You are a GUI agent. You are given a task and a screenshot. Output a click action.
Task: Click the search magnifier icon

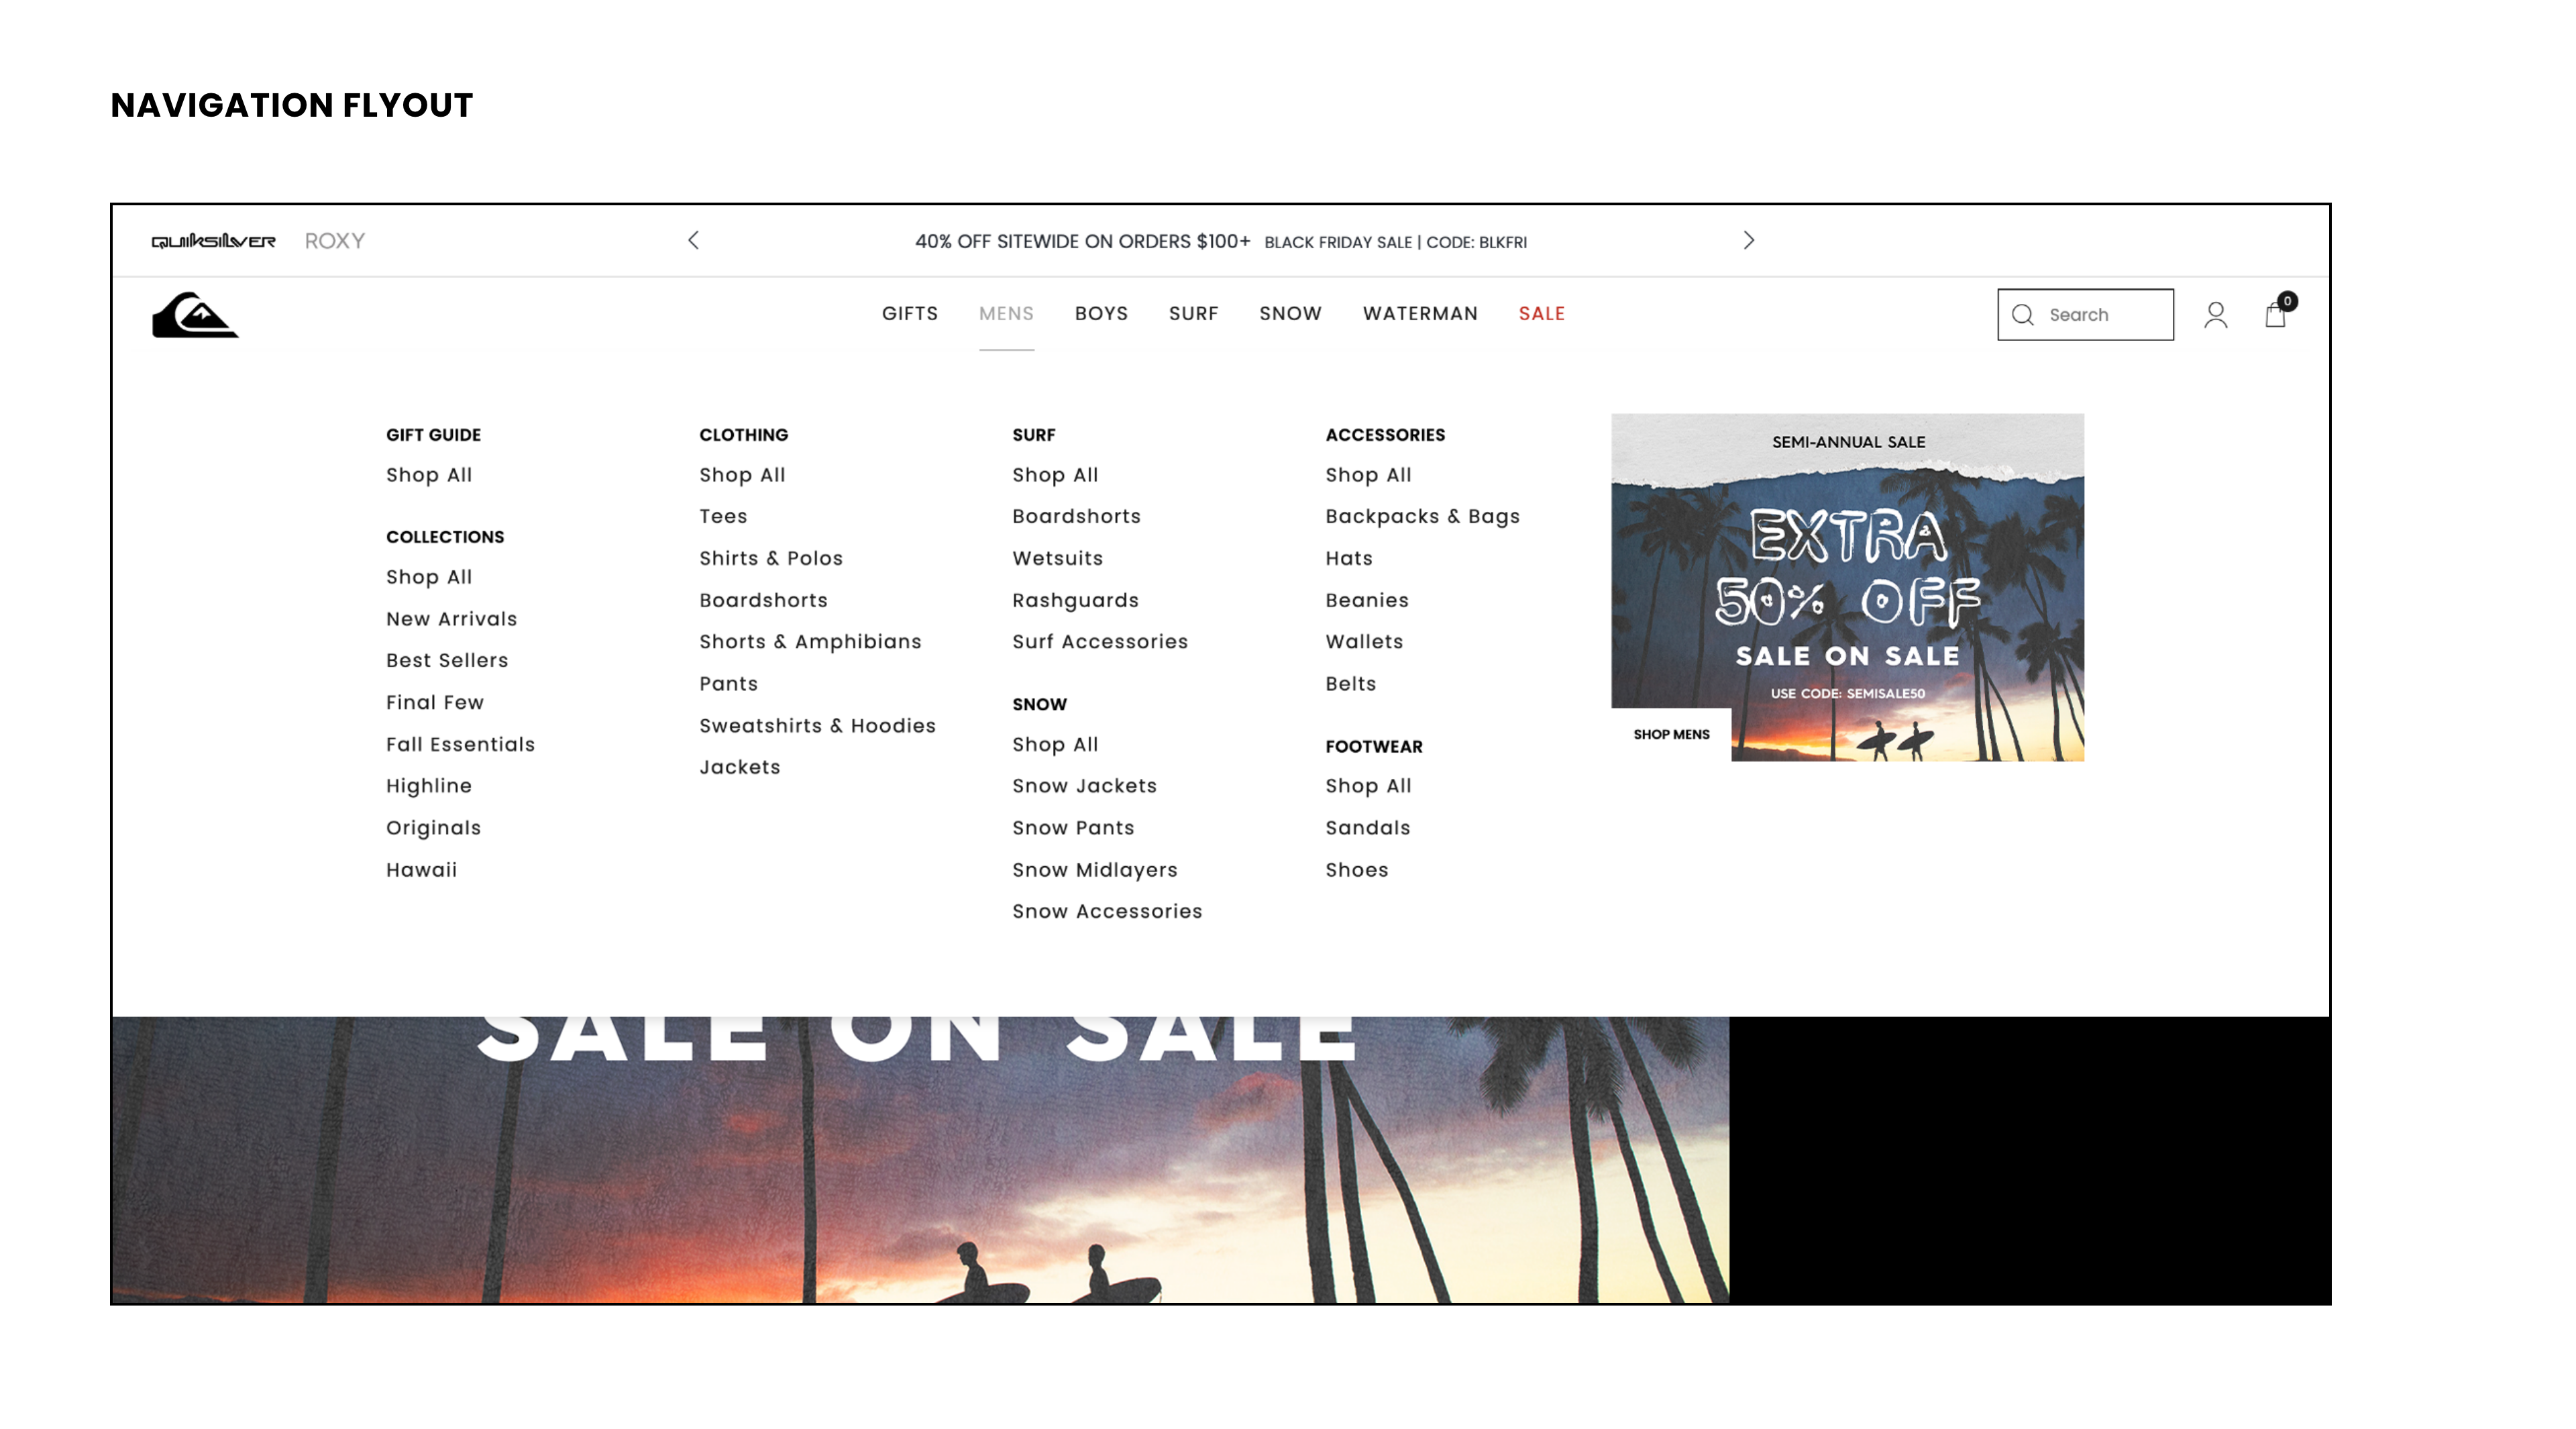2022,315
